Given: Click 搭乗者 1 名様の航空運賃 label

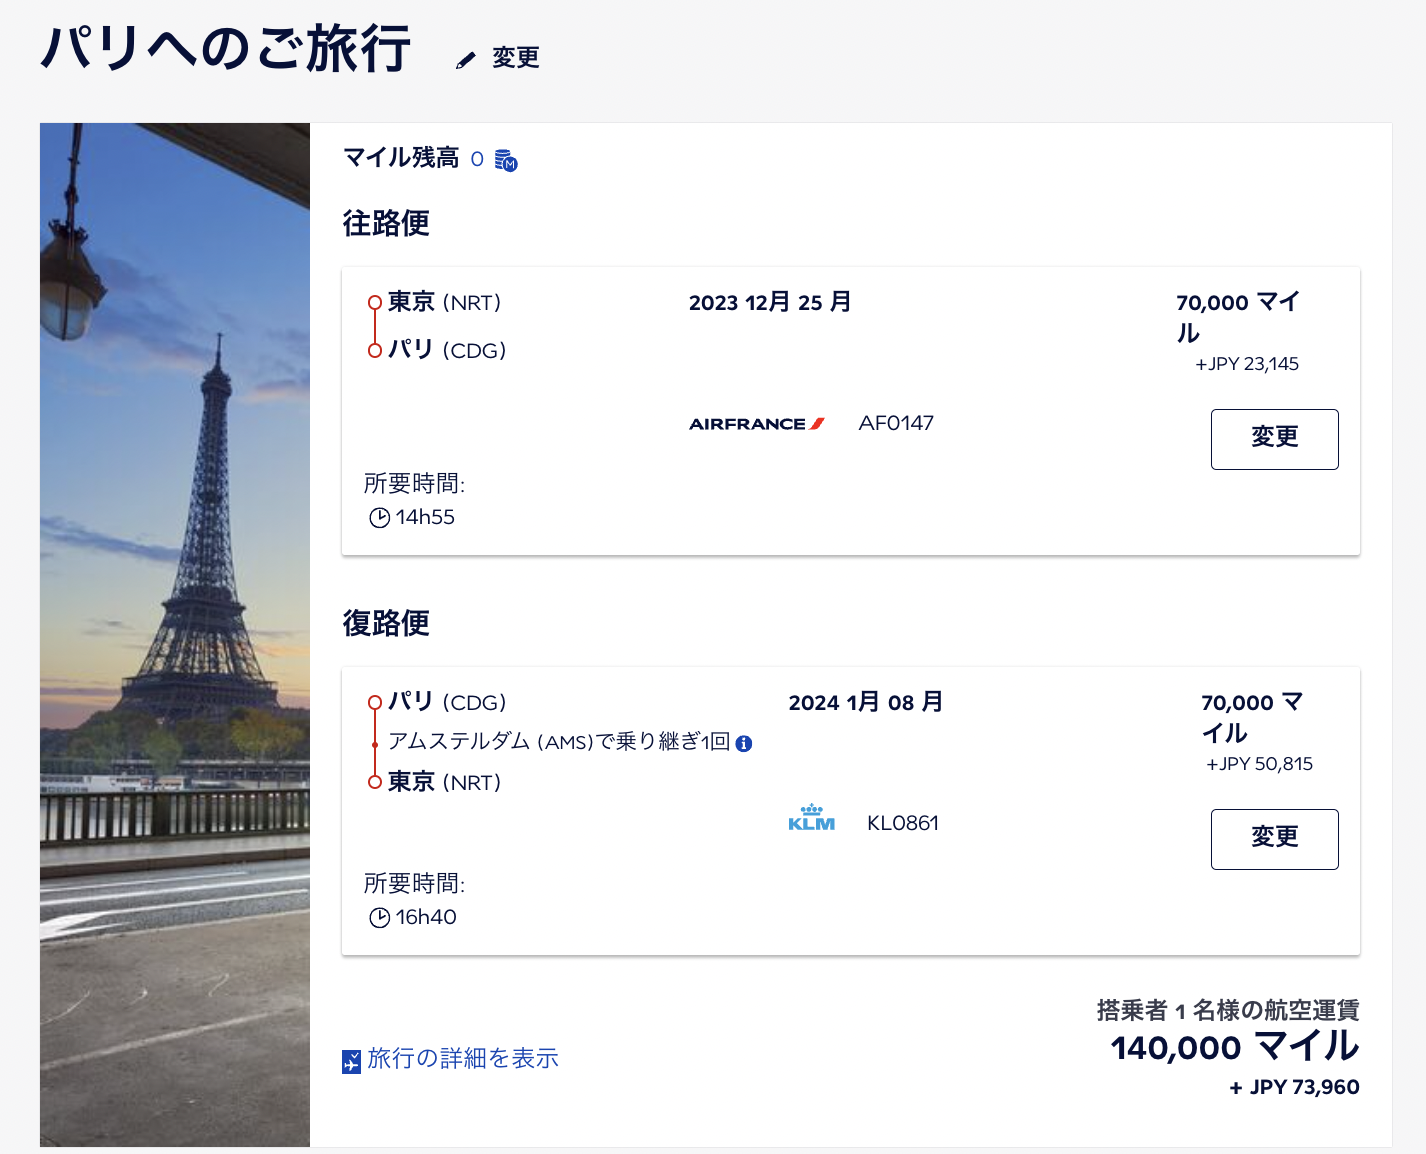Looking at the screenshot, I should 1228,1010.
